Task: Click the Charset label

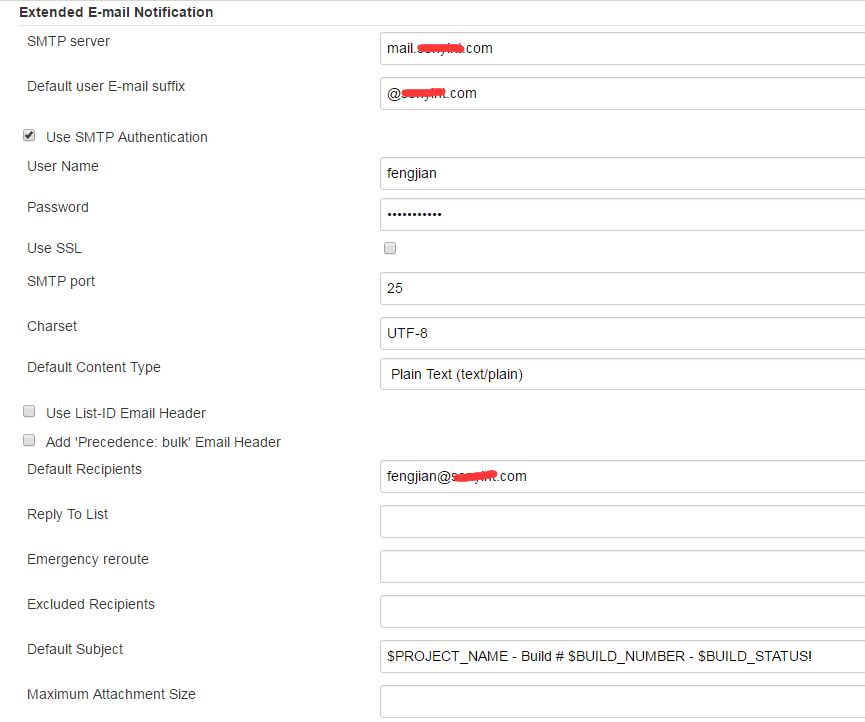Action: click(52, 327)
